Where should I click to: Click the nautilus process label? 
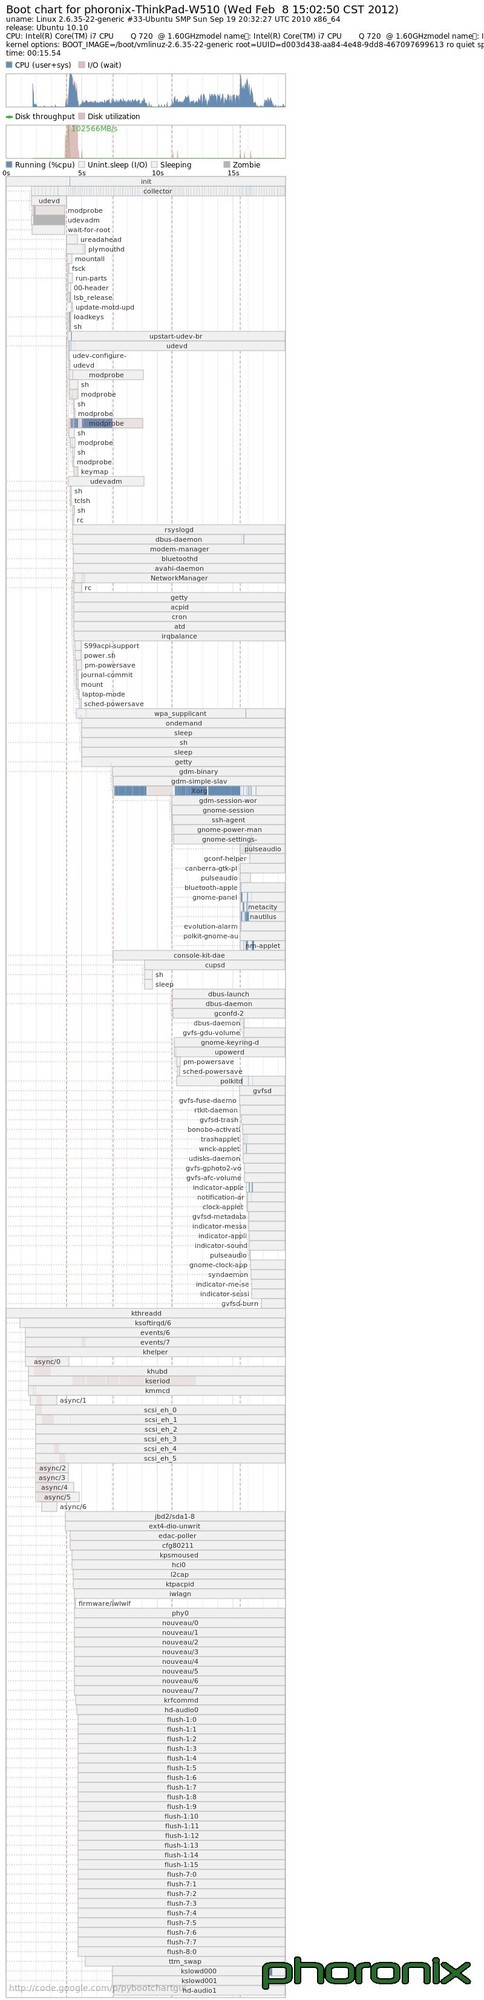[263, 916]
